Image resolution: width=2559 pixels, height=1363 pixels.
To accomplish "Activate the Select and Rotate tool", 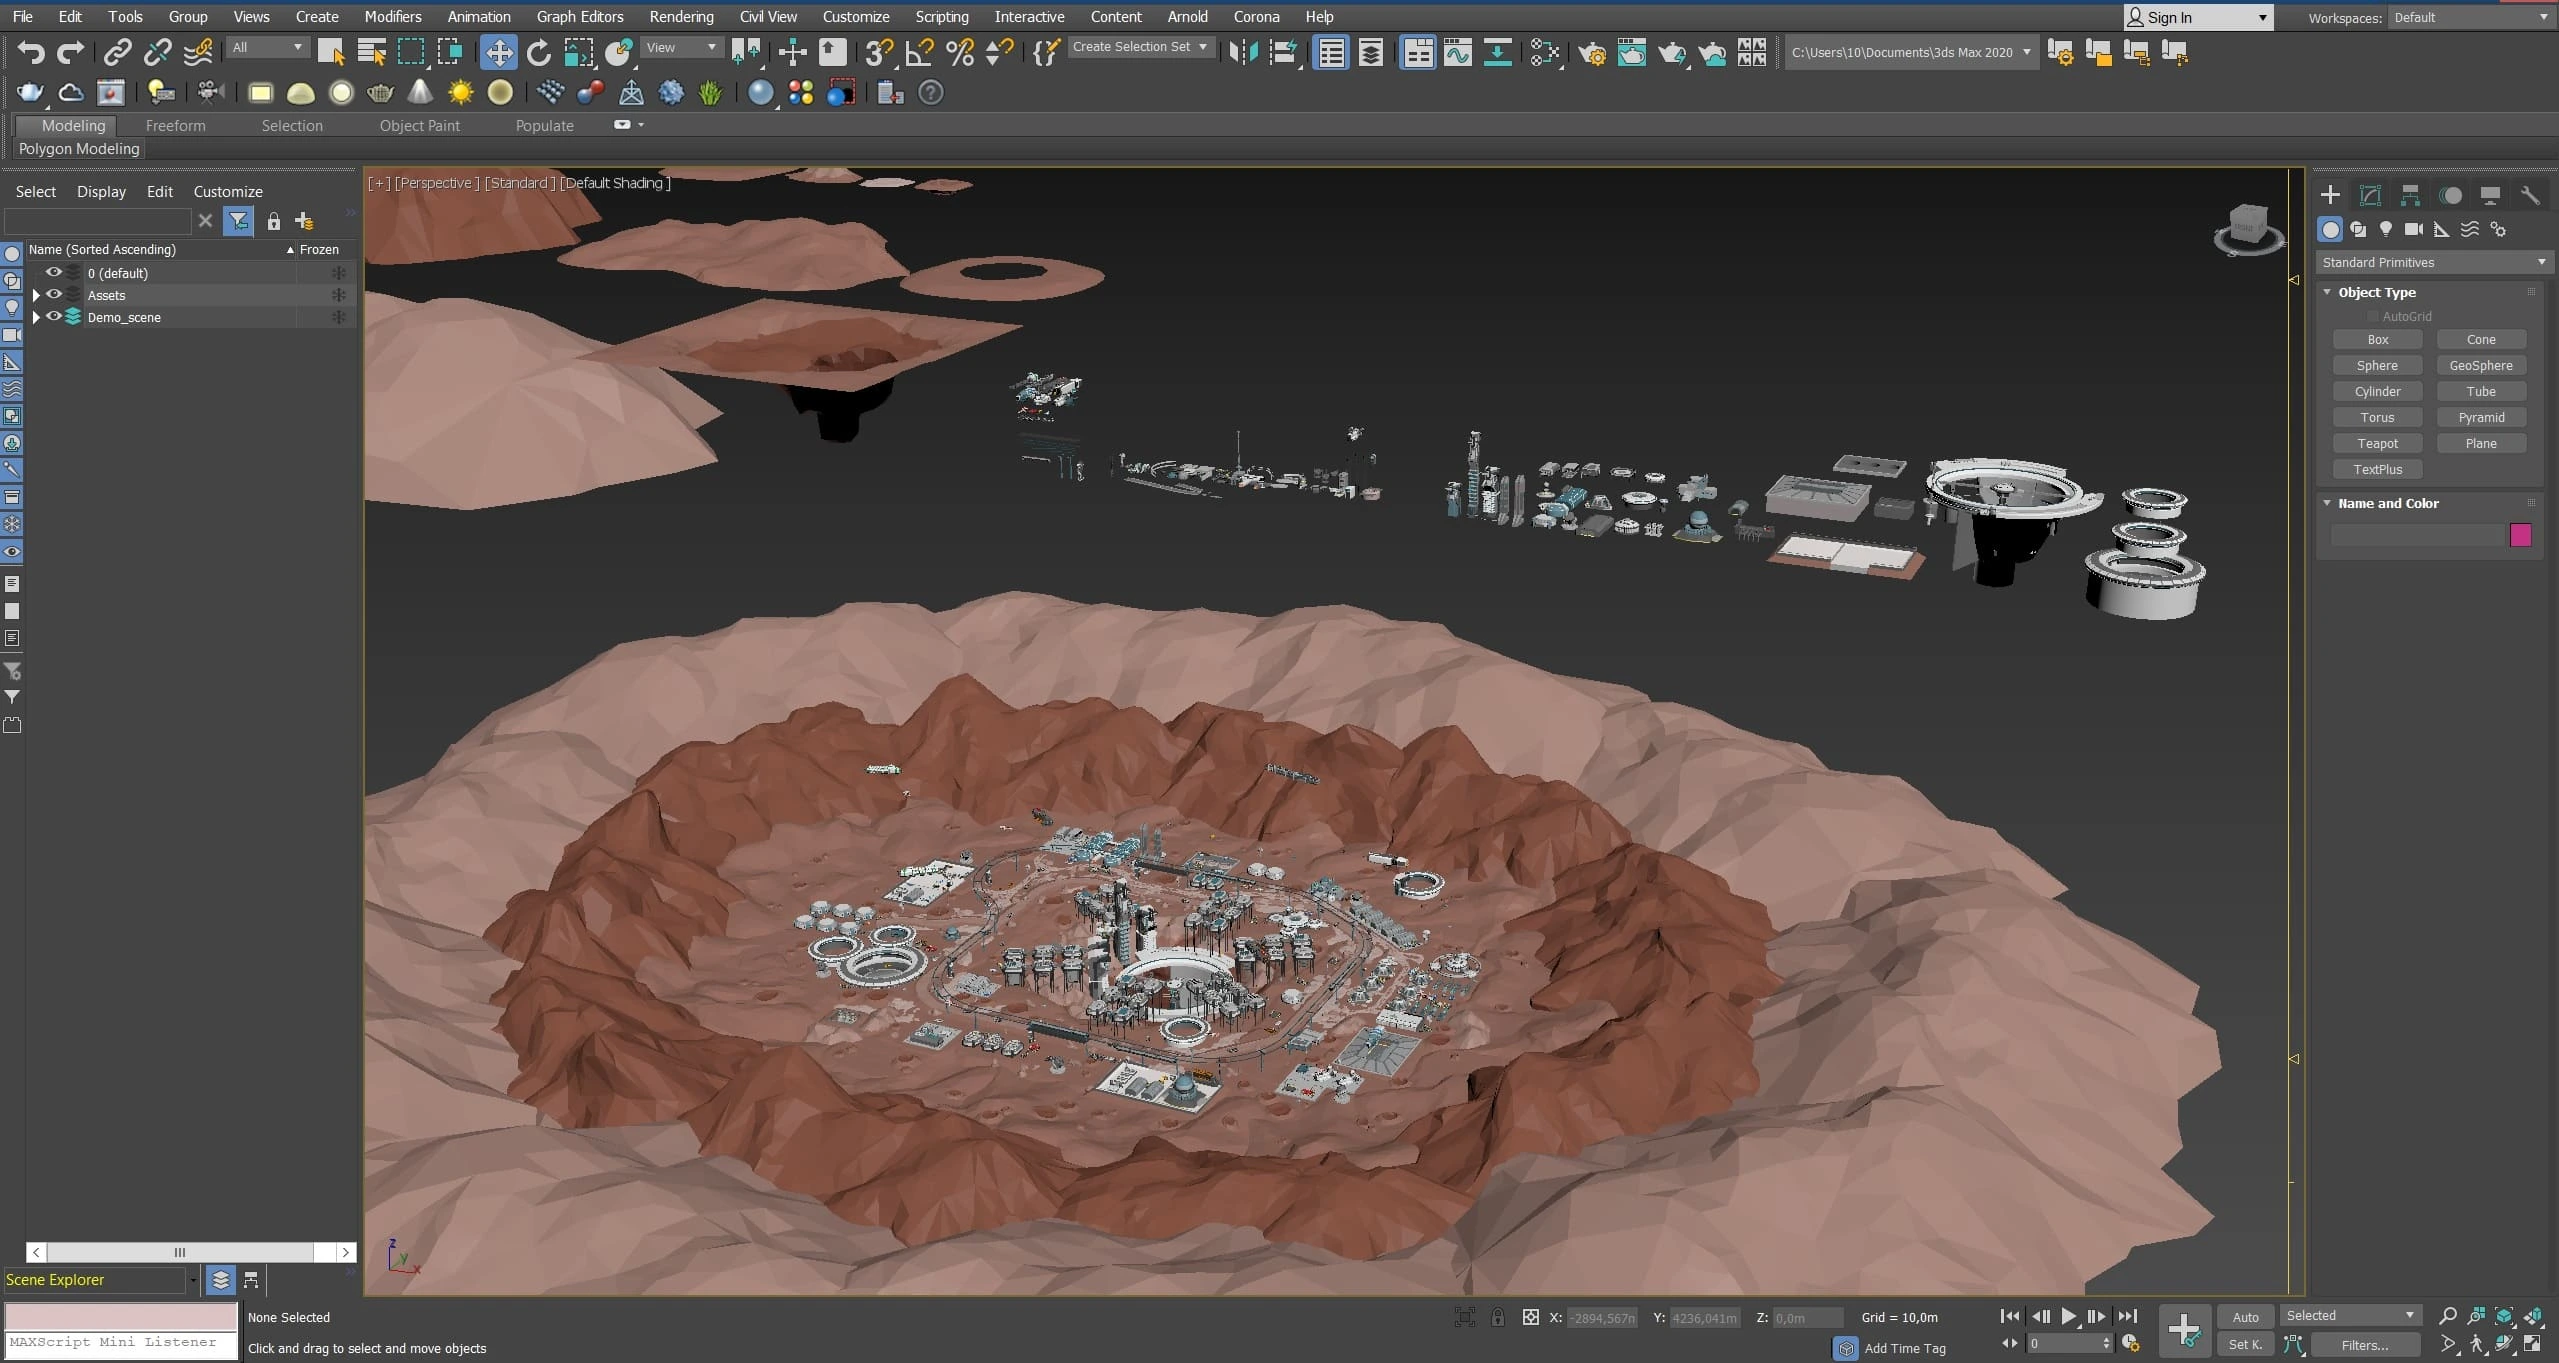I will (539, 52).
